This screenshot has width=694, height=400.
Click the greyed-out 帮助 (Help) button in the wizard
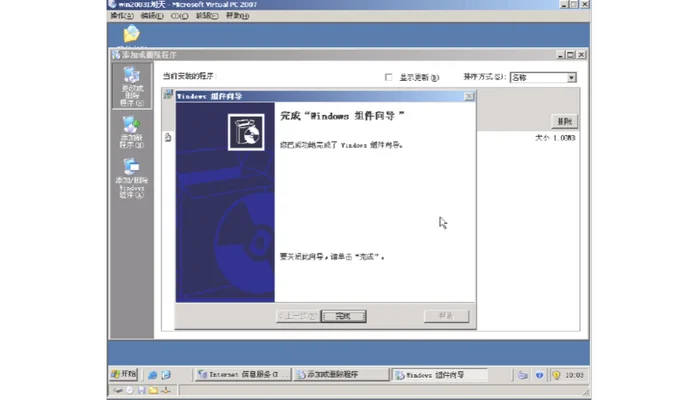(x=446, y=316)
